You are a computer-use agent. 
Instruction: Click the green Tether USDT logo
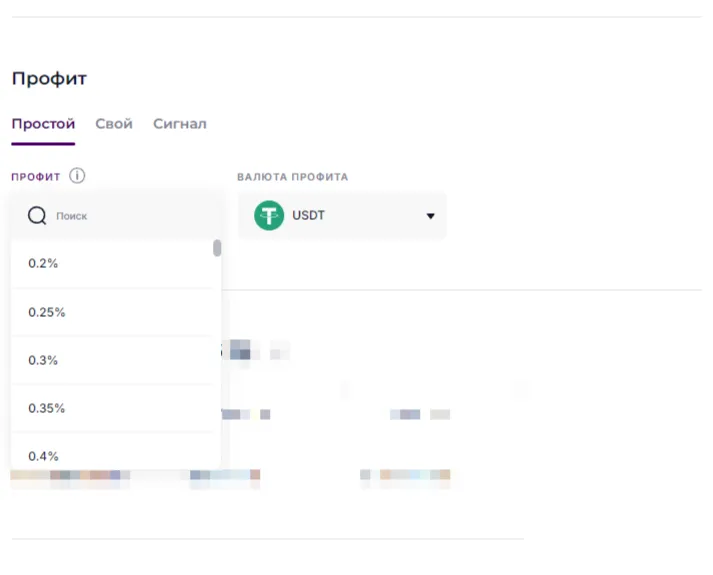coord(269,215)
